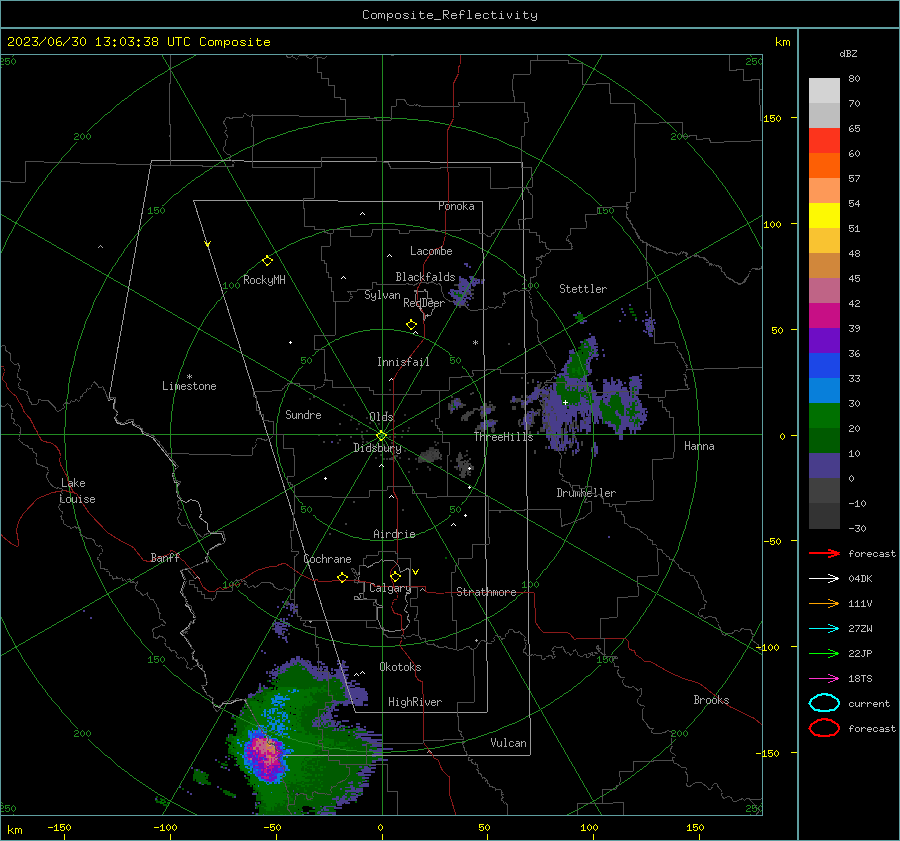This screenshot has height=841, width=900.
Task: Click the light blue swatch below 33 dBZ
Action: 824,390
